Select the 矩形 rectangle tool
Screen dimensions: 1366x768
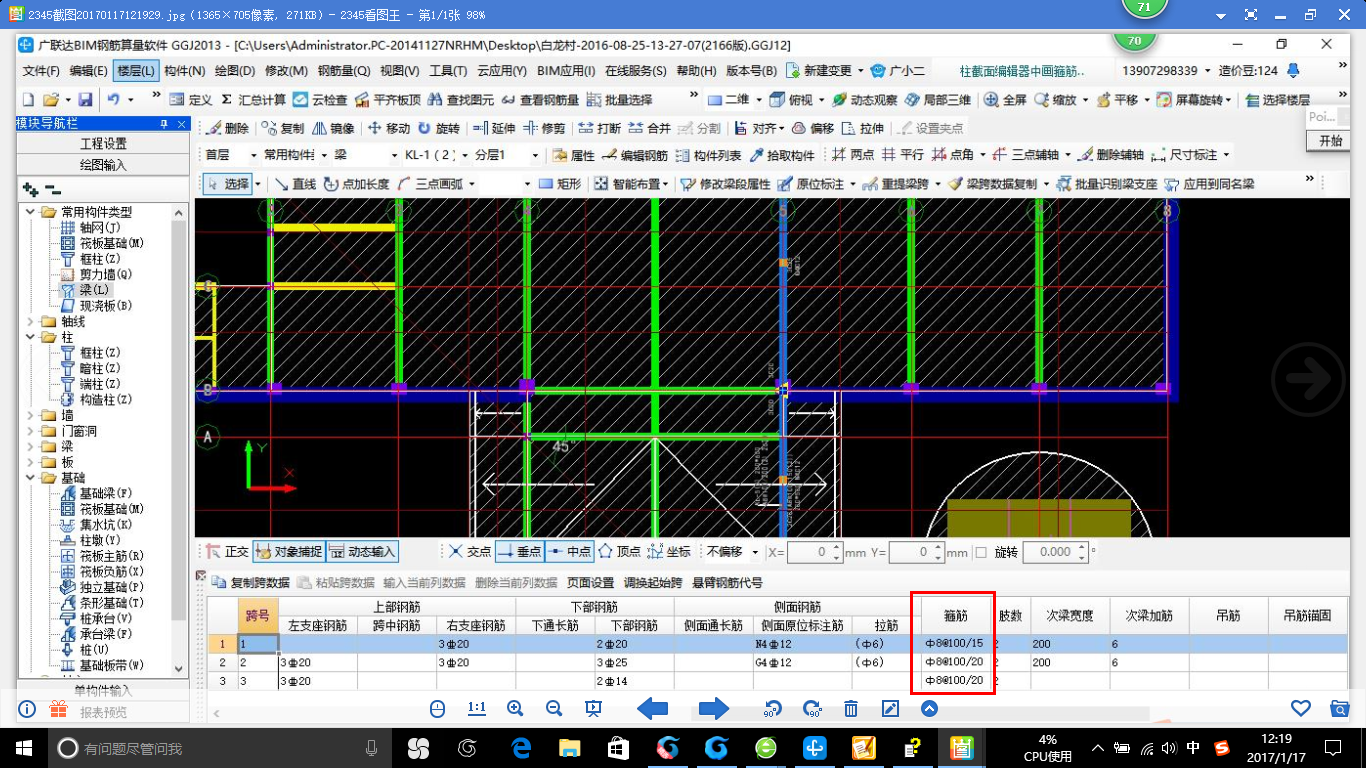[x=560, y=184]
